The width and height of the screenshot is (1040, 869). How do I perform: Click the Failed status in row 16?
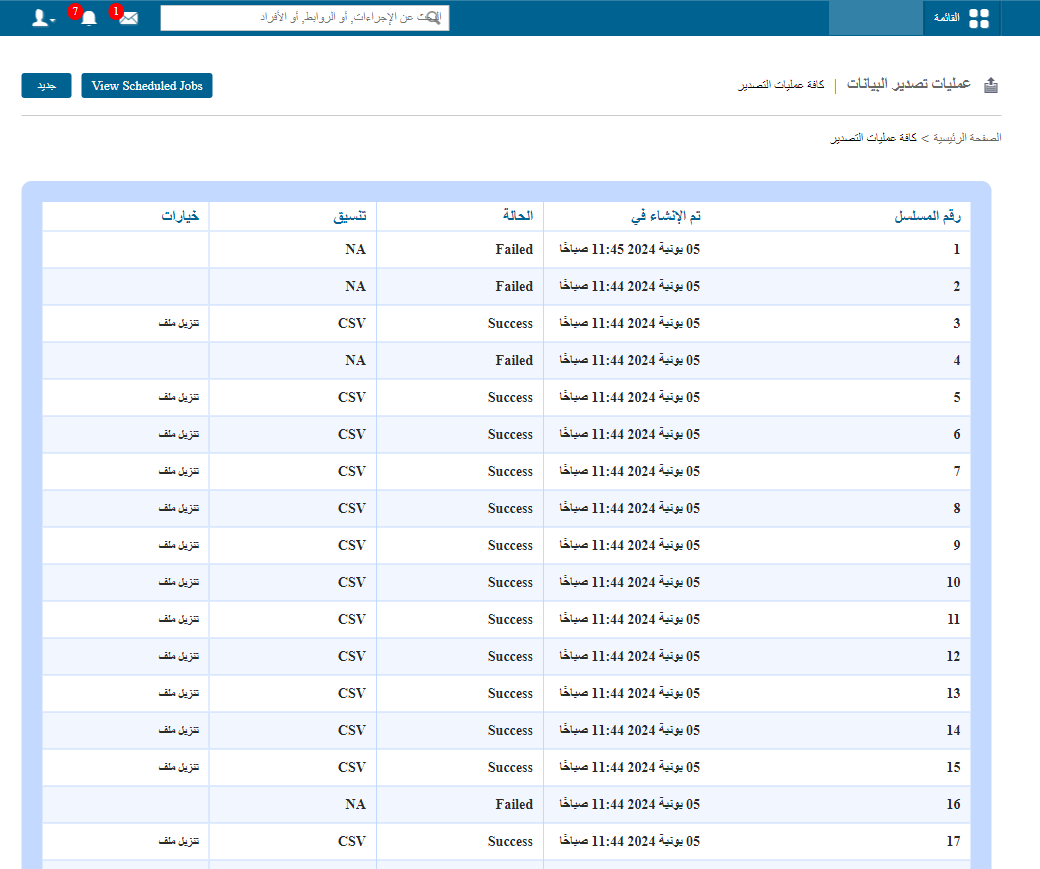(x=514, y=804)
